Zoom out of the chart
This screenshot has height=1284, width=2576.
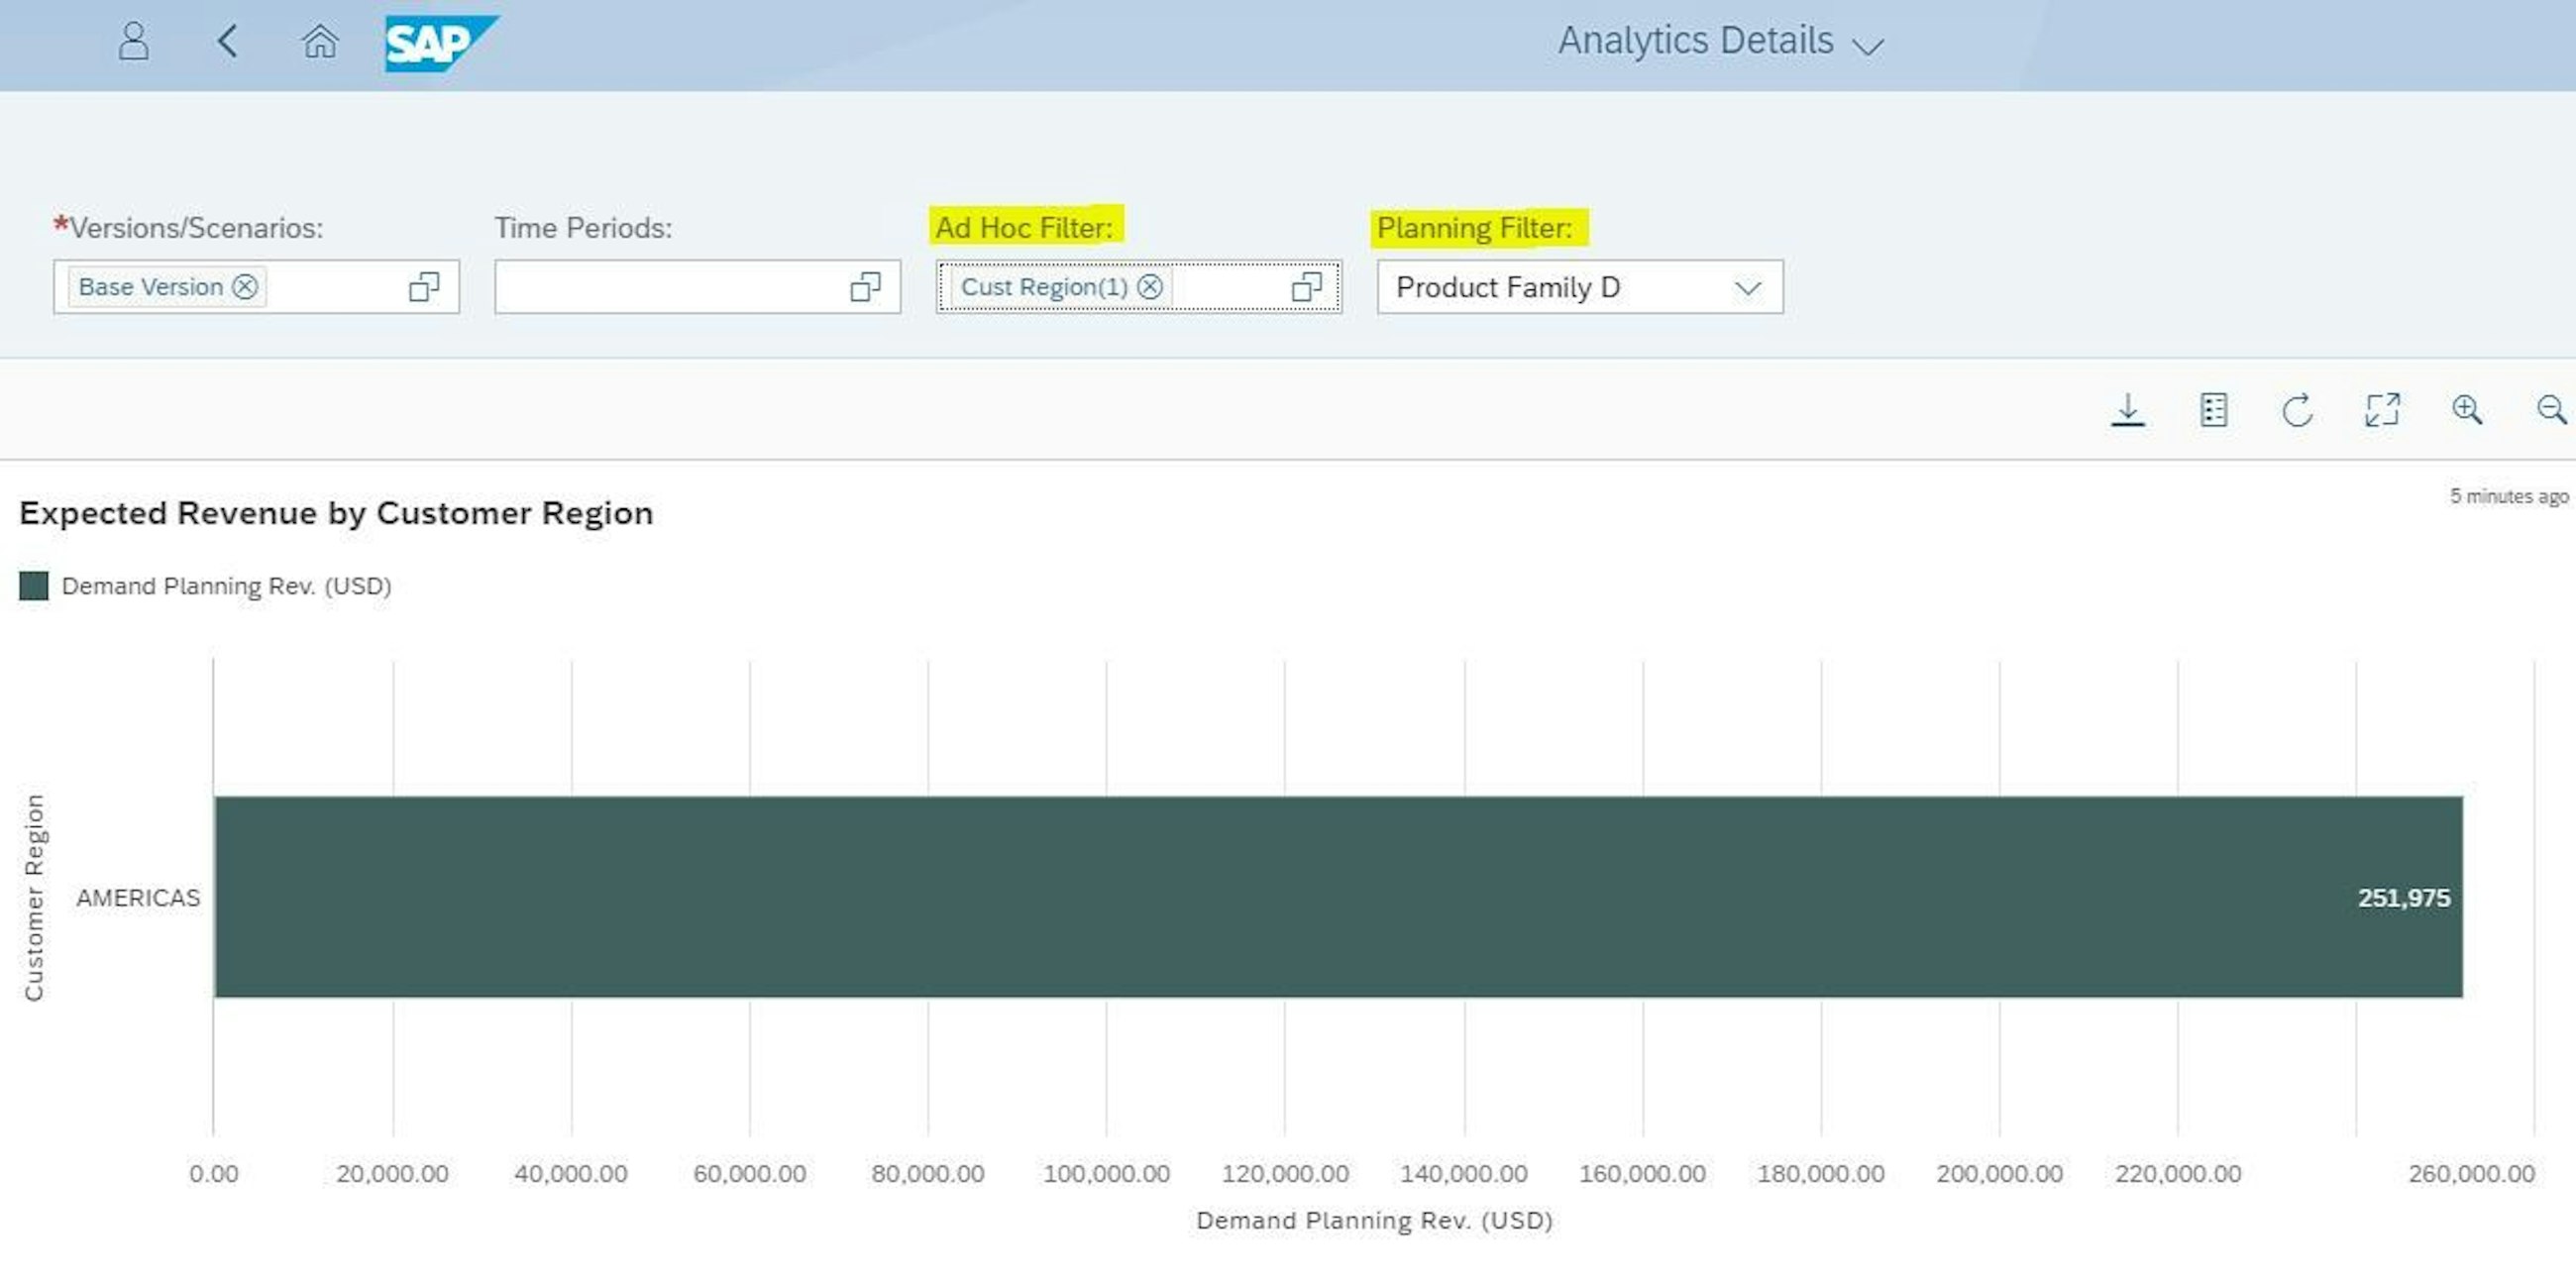pos(2550,409)
